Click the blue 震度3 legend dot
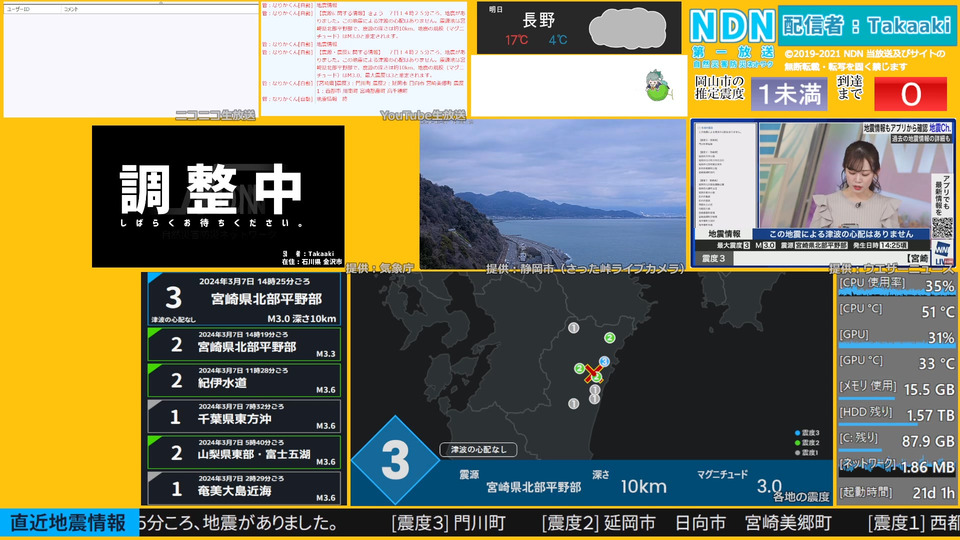This screenshot has height=540, width=960. coord(797,433)
